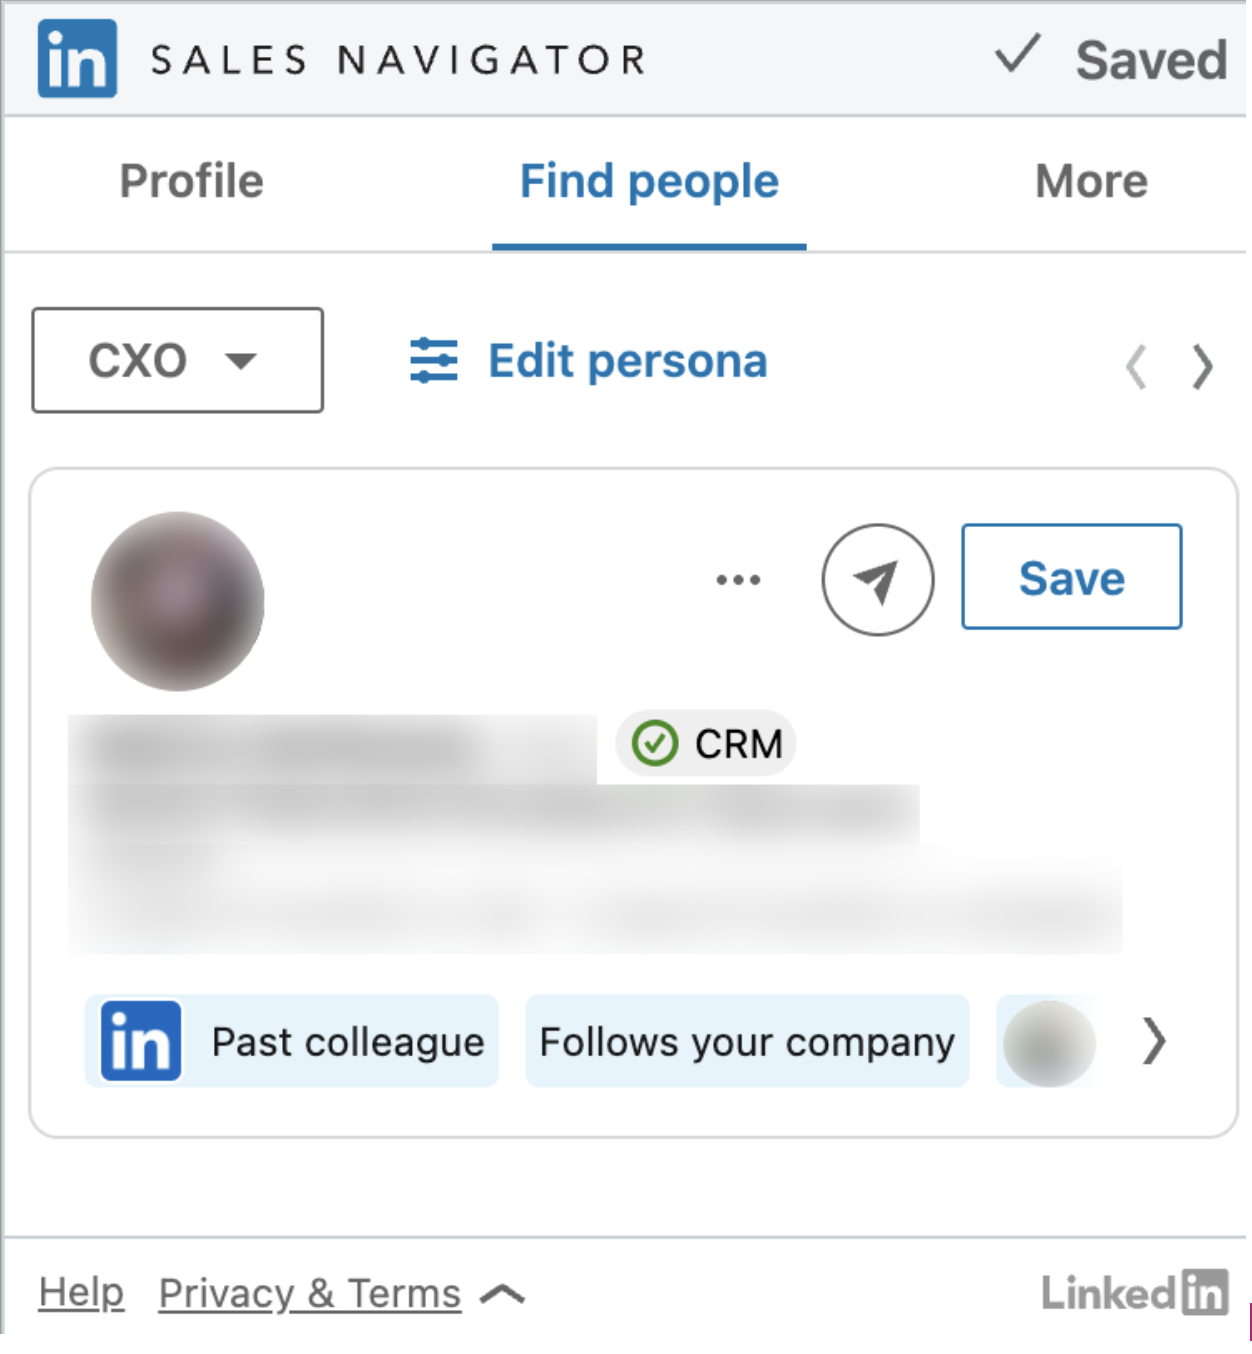The height and width of the screenshot is (1354, 1252).
Task: Open the three-dot overflow menu
Action: tap(739, 578)
